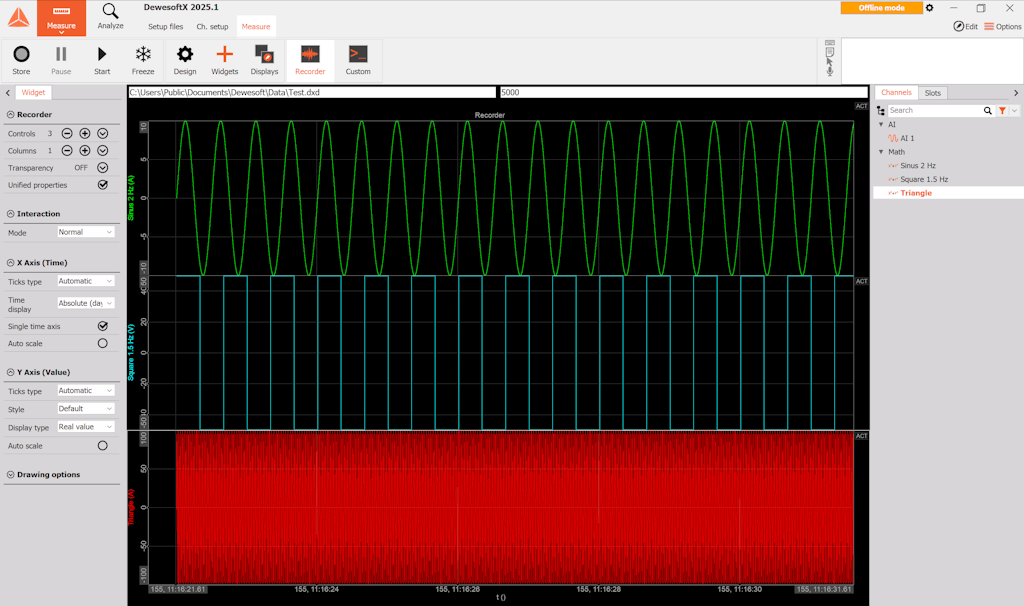The width and height of the screenshot is (1024, 606).
Task: Click the Pause acquisition button
Action: (61, 60)
